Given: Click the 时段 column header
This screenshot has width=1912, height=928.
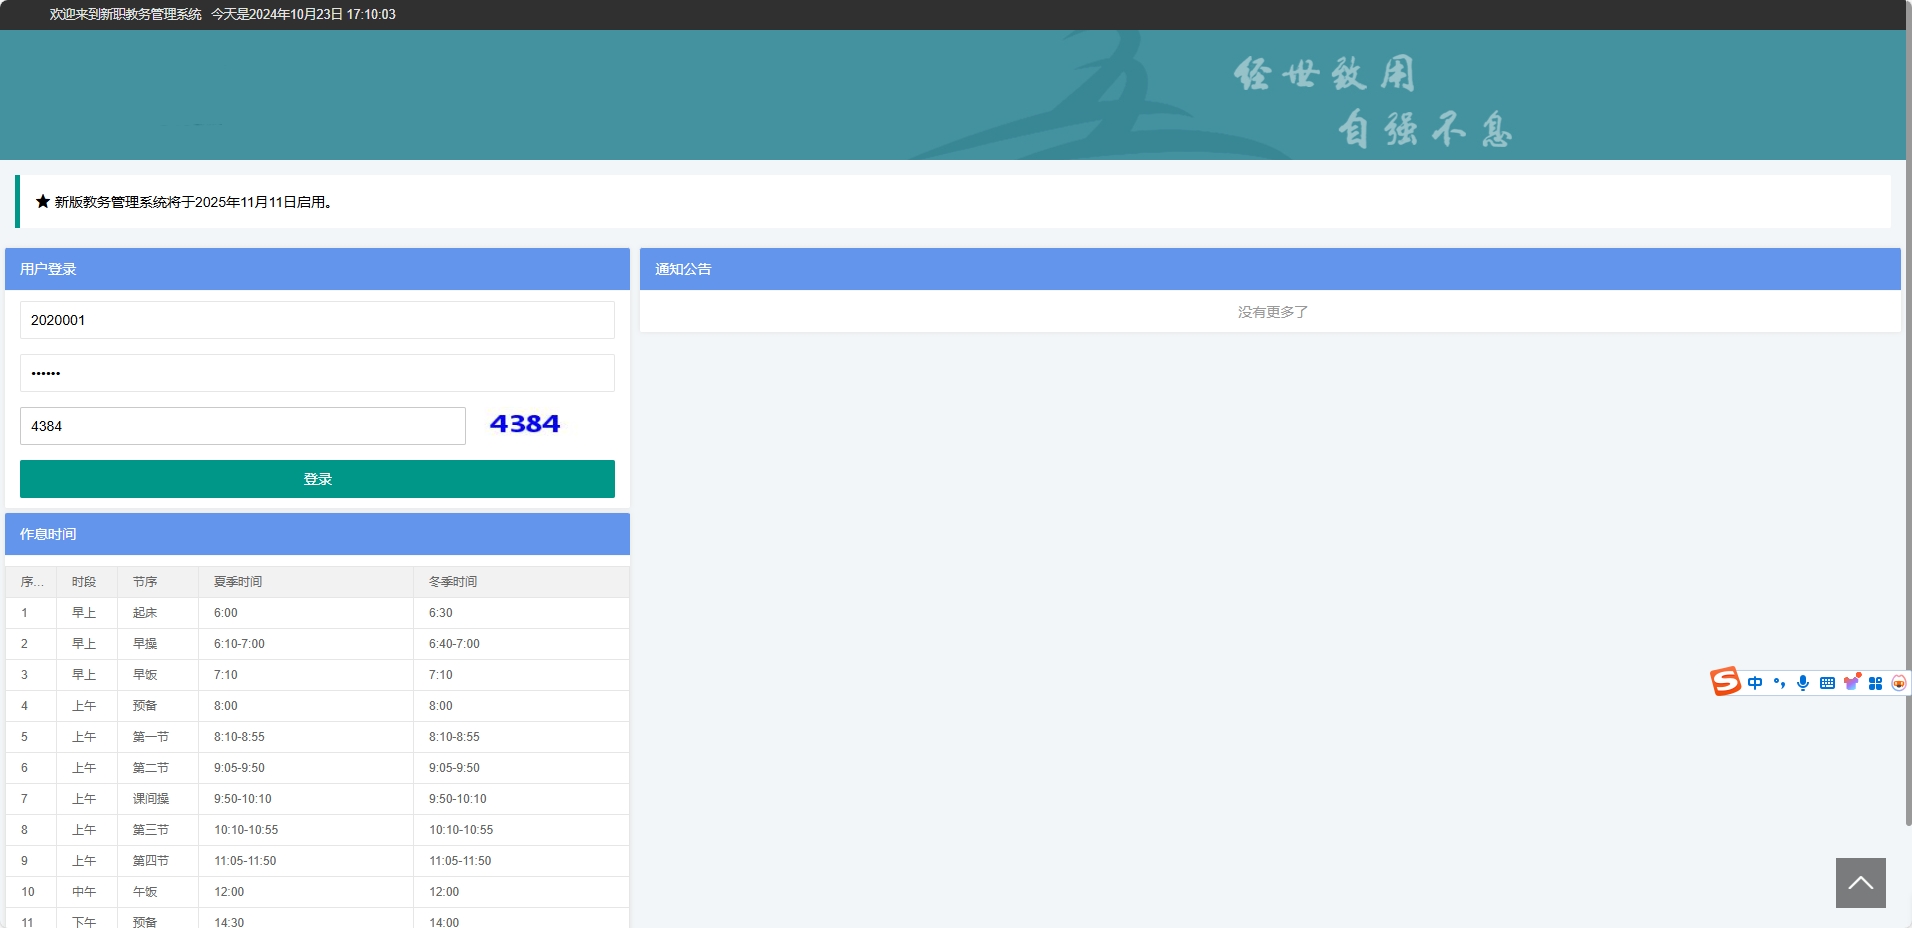Looking at the screenshot, I should tap(87, 582).
